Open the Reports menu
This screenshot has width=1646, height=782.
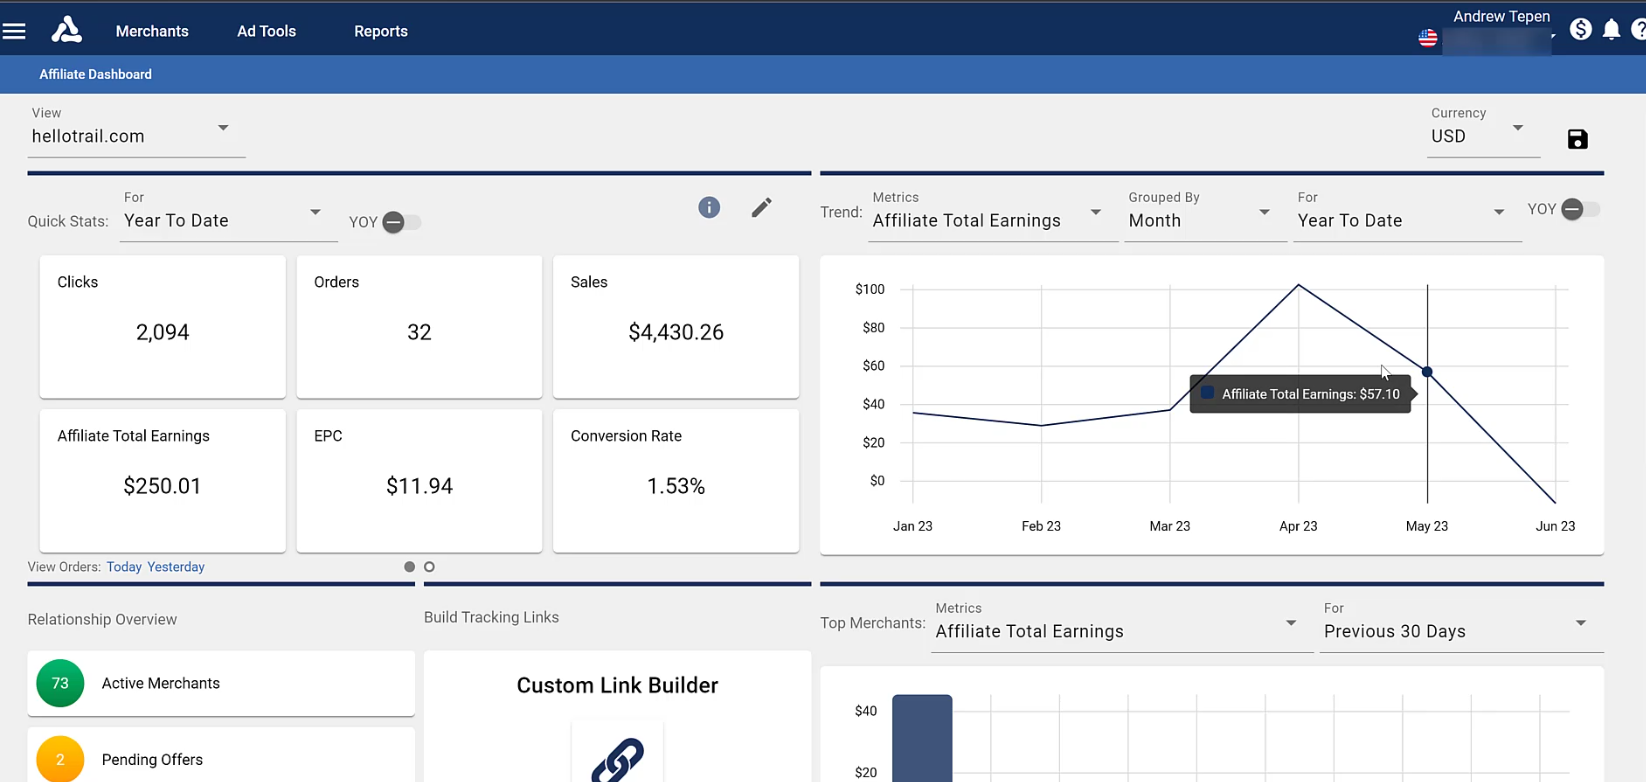tap(381, 31)
